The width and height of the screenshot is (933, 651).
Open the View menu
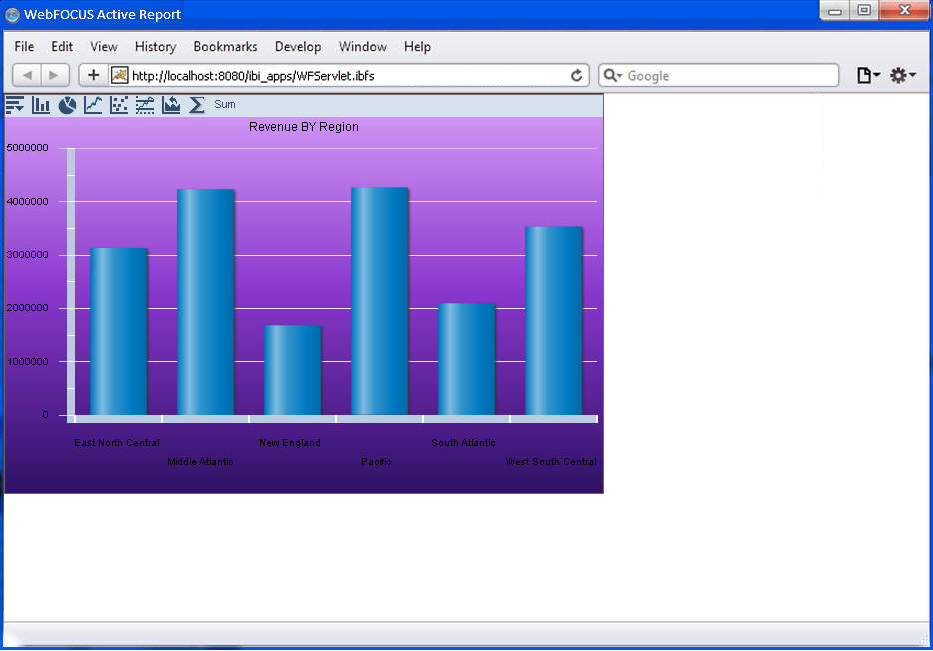click(x=104, y=46)
